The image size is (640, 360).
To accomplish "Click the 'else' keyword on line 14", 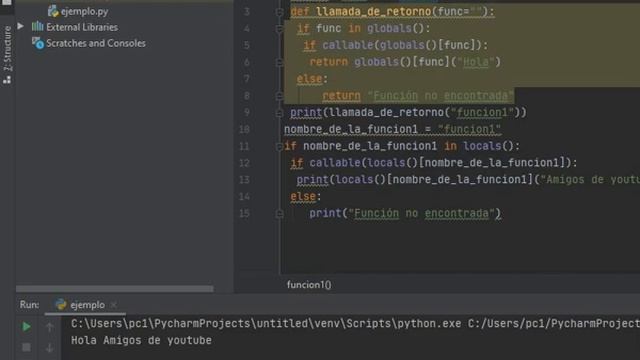I will point(303,197).
